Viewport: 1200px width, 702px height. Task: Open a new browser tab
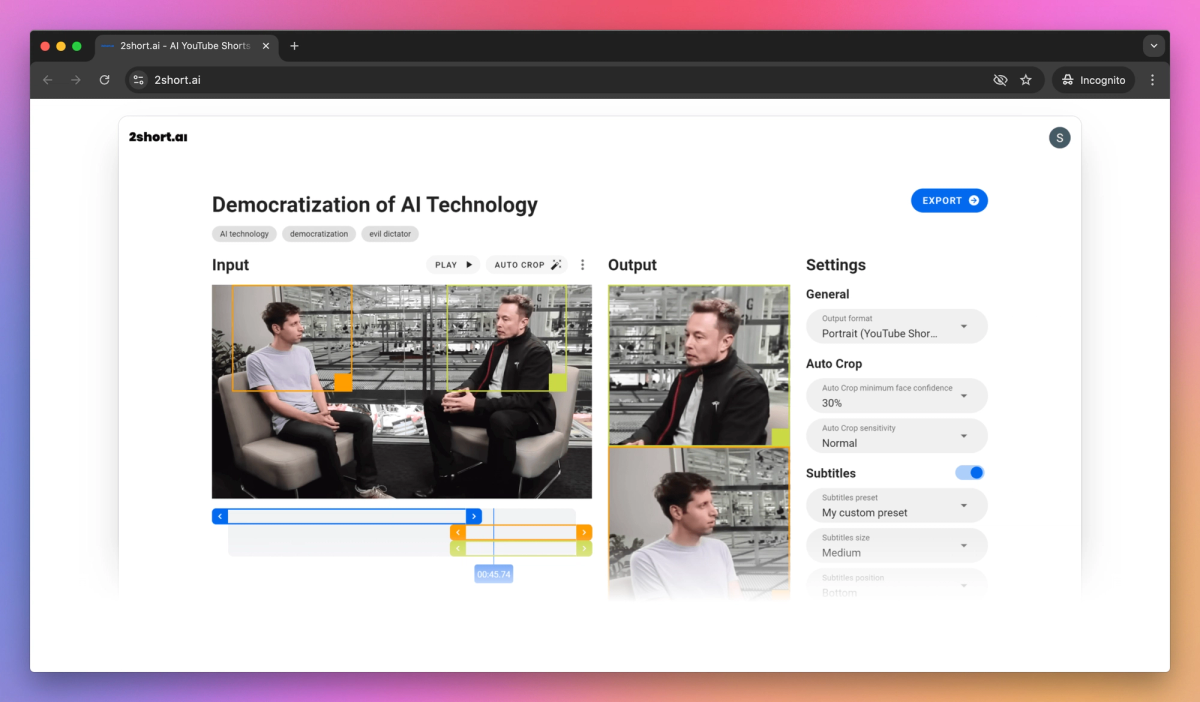pos(294,46)
